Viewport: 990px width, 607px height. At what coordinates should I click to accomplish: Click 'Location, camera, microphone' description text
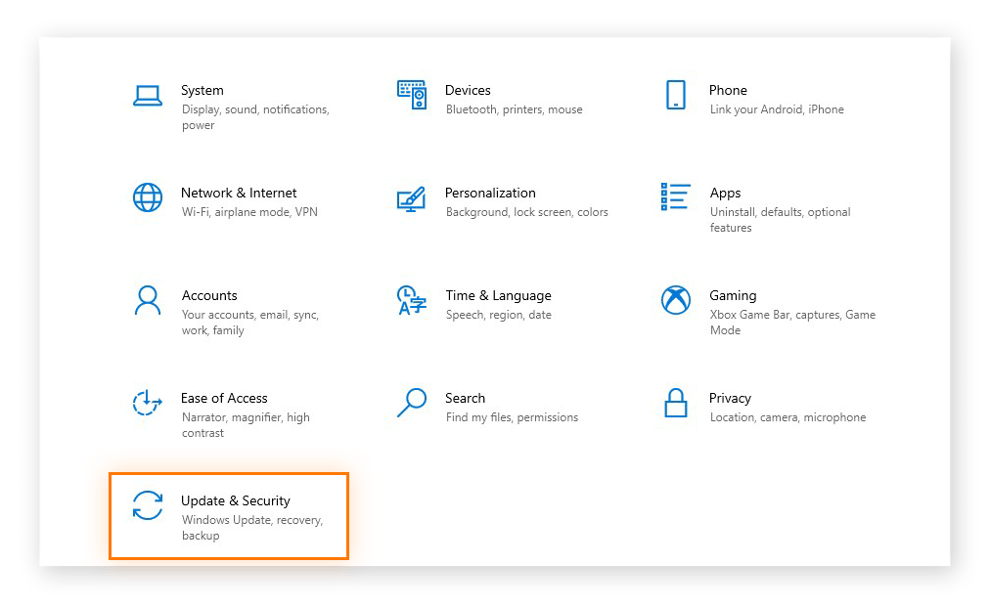pyautogui.click(x=788, y=418)
